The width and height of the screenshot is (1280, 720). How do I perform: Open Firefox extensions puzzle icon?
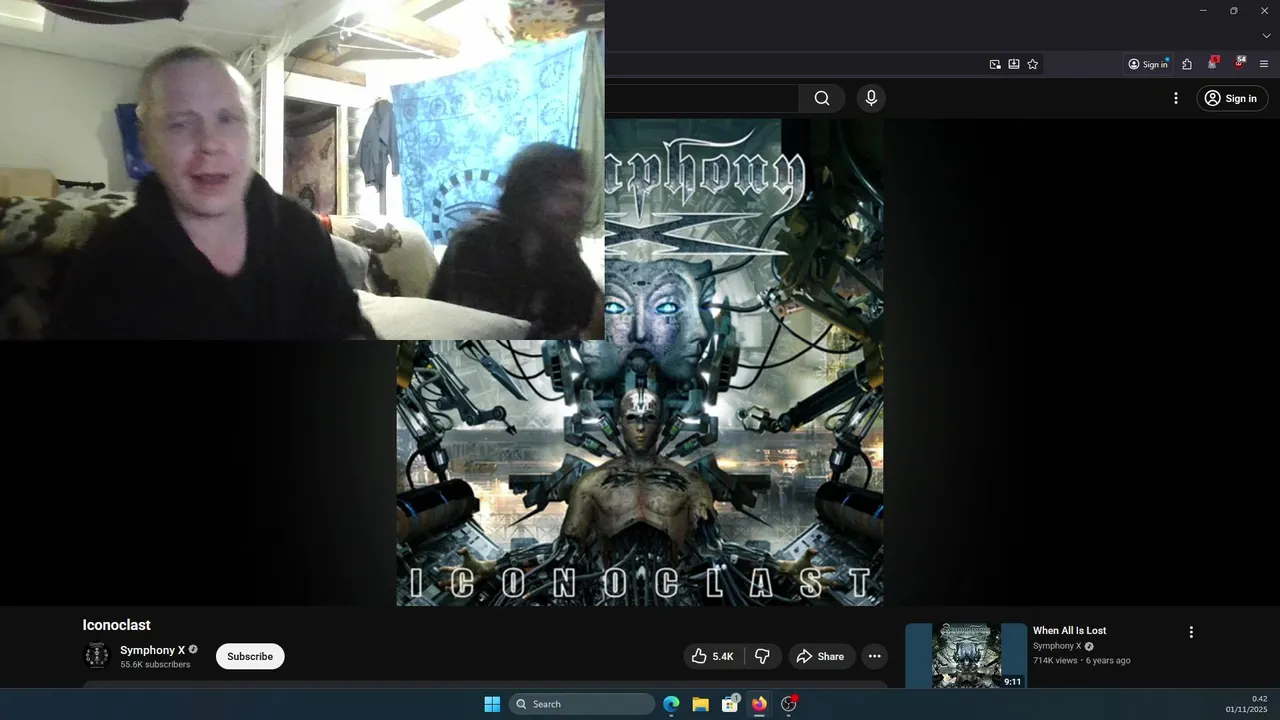(1187, 64)
